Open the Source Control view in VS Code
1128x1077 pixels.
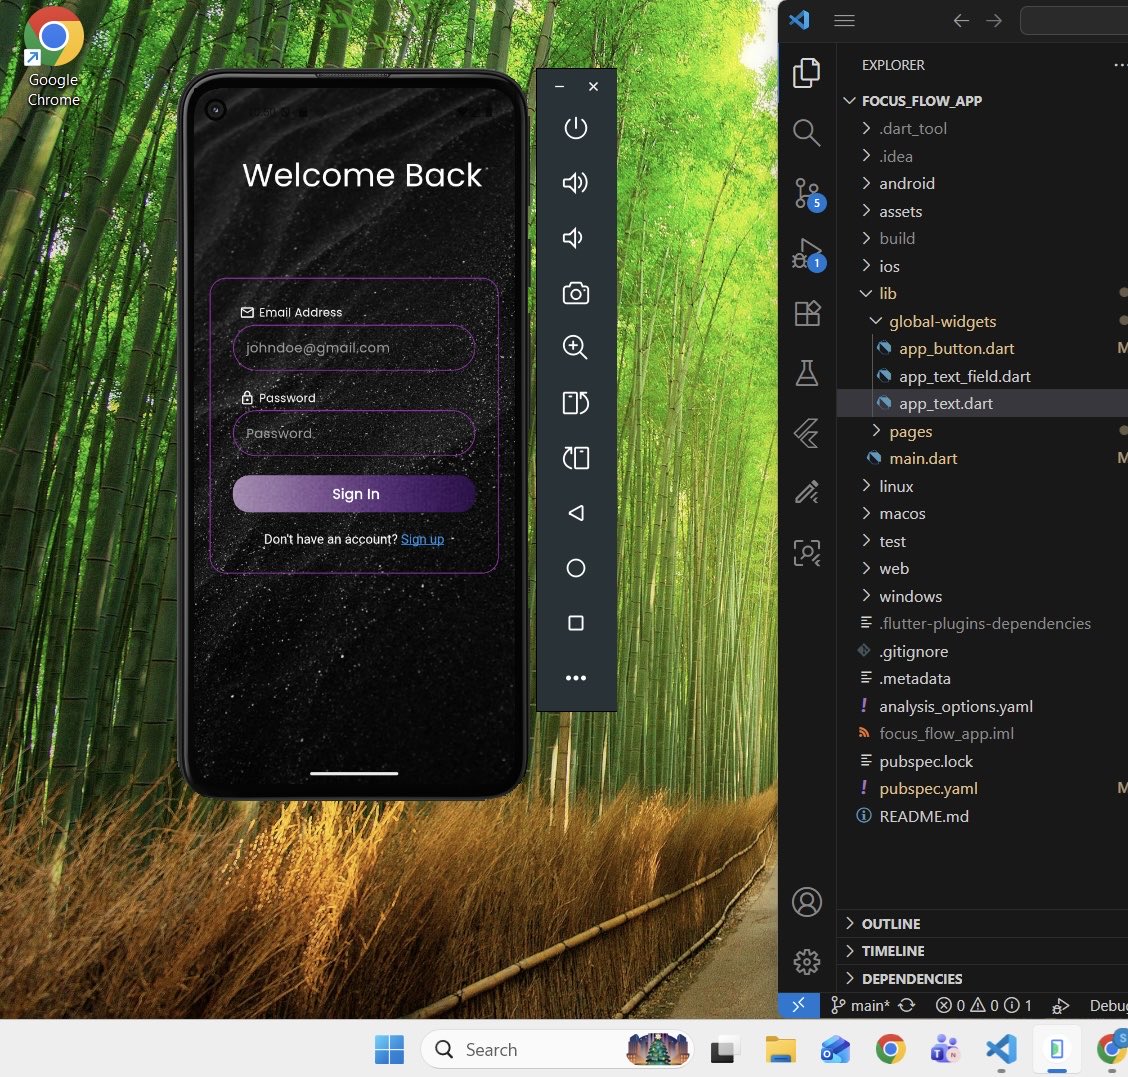806,193
